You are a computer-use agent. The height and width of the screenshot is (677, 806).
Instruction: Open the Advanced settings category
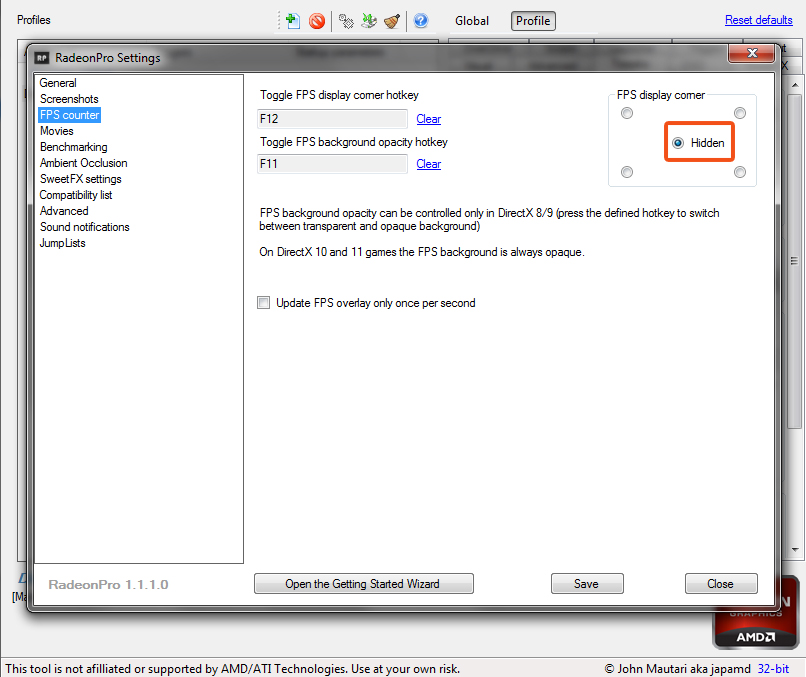[x=64, y=211]
